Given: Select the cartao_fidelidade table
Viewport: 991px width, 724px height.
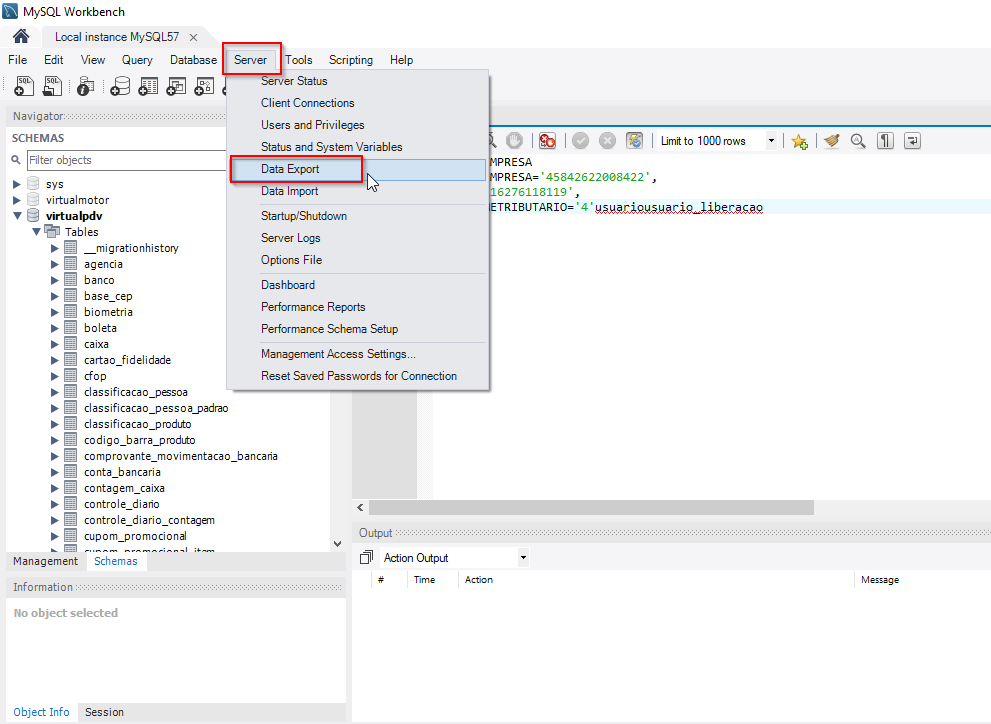Looking at the screenshot, I should 127,360.
